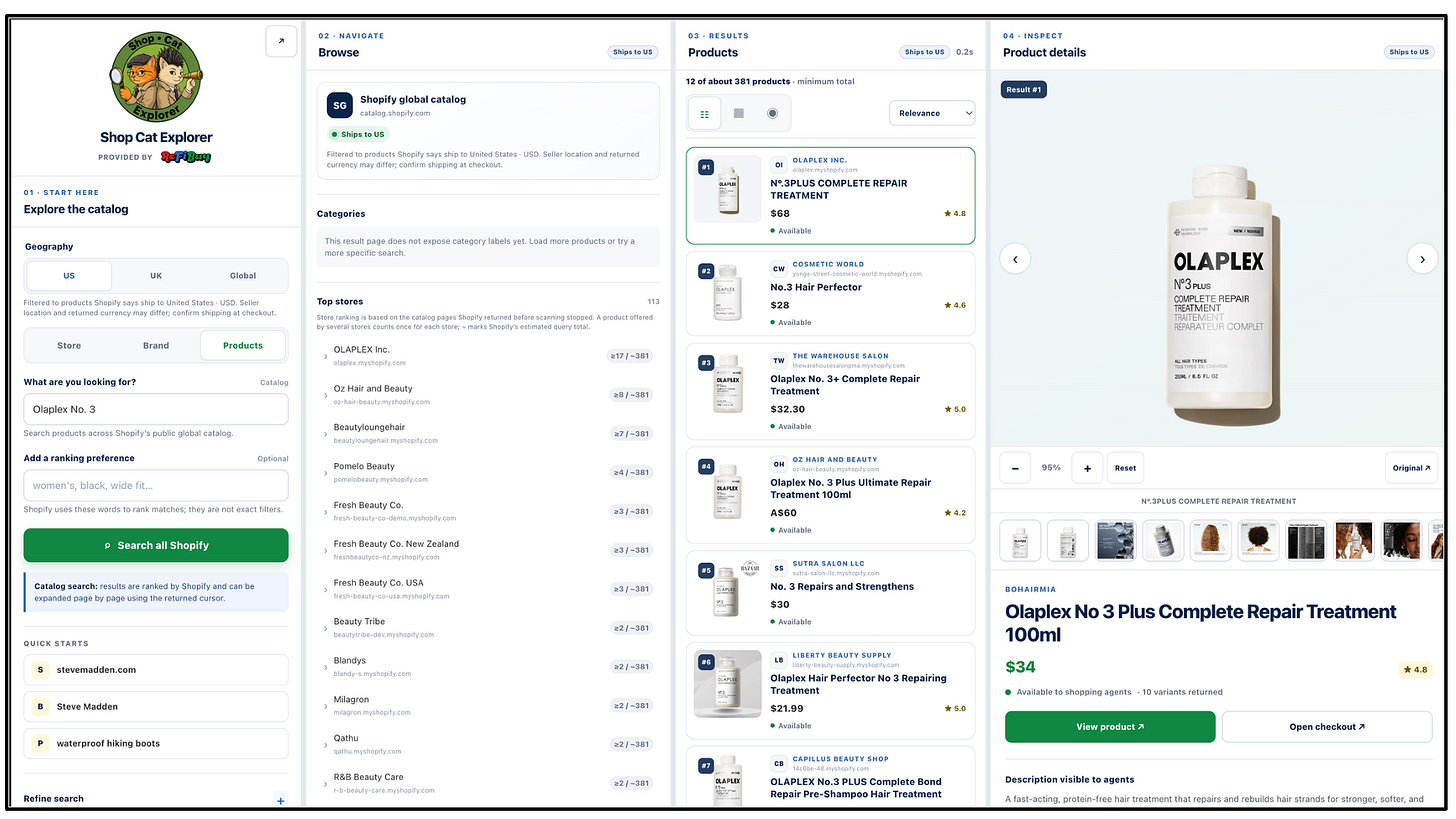Show the next product image
This screenshot has width=1456, height=819.
(x=1422, y=259)
